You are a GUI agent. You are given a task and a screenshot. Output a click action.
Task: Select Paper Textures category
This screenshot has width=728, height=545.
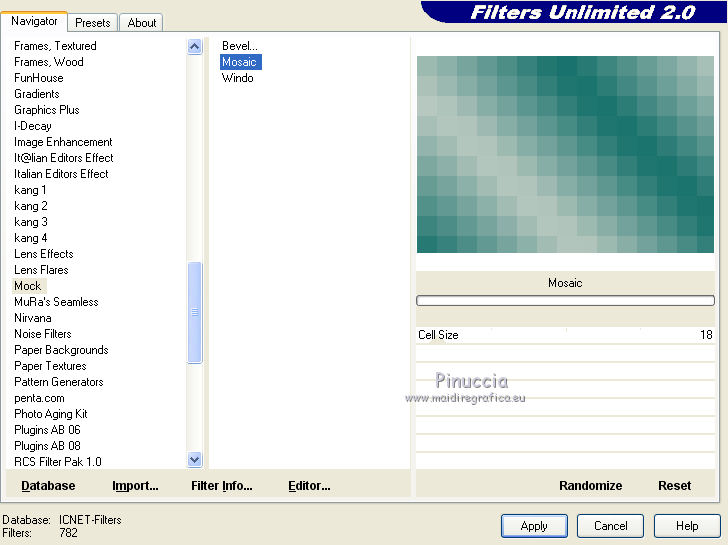50,366
